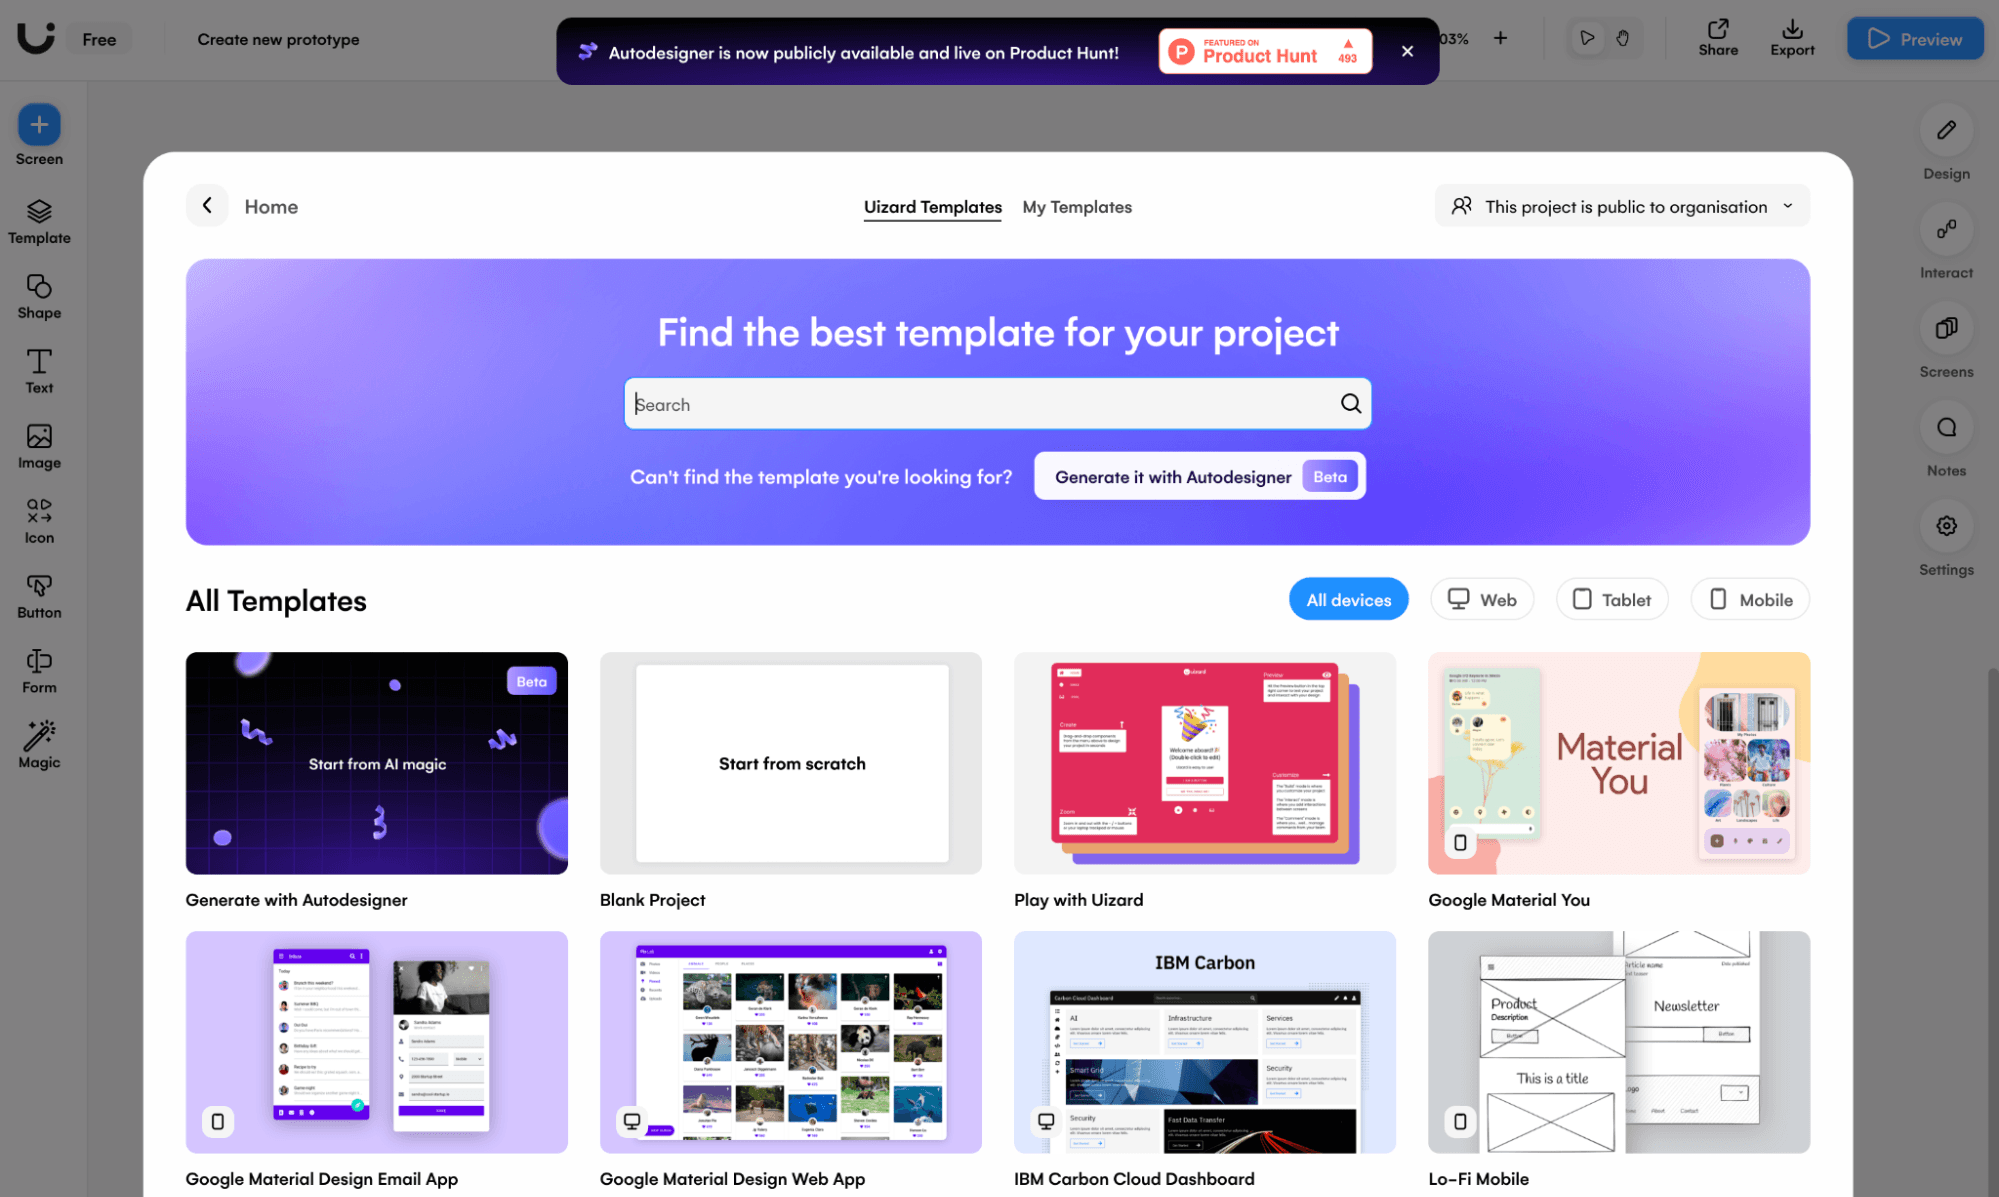The image size is (1999, 1197).
Task: Select the Icon tool in sidebar
Action: tap(38, 520)
